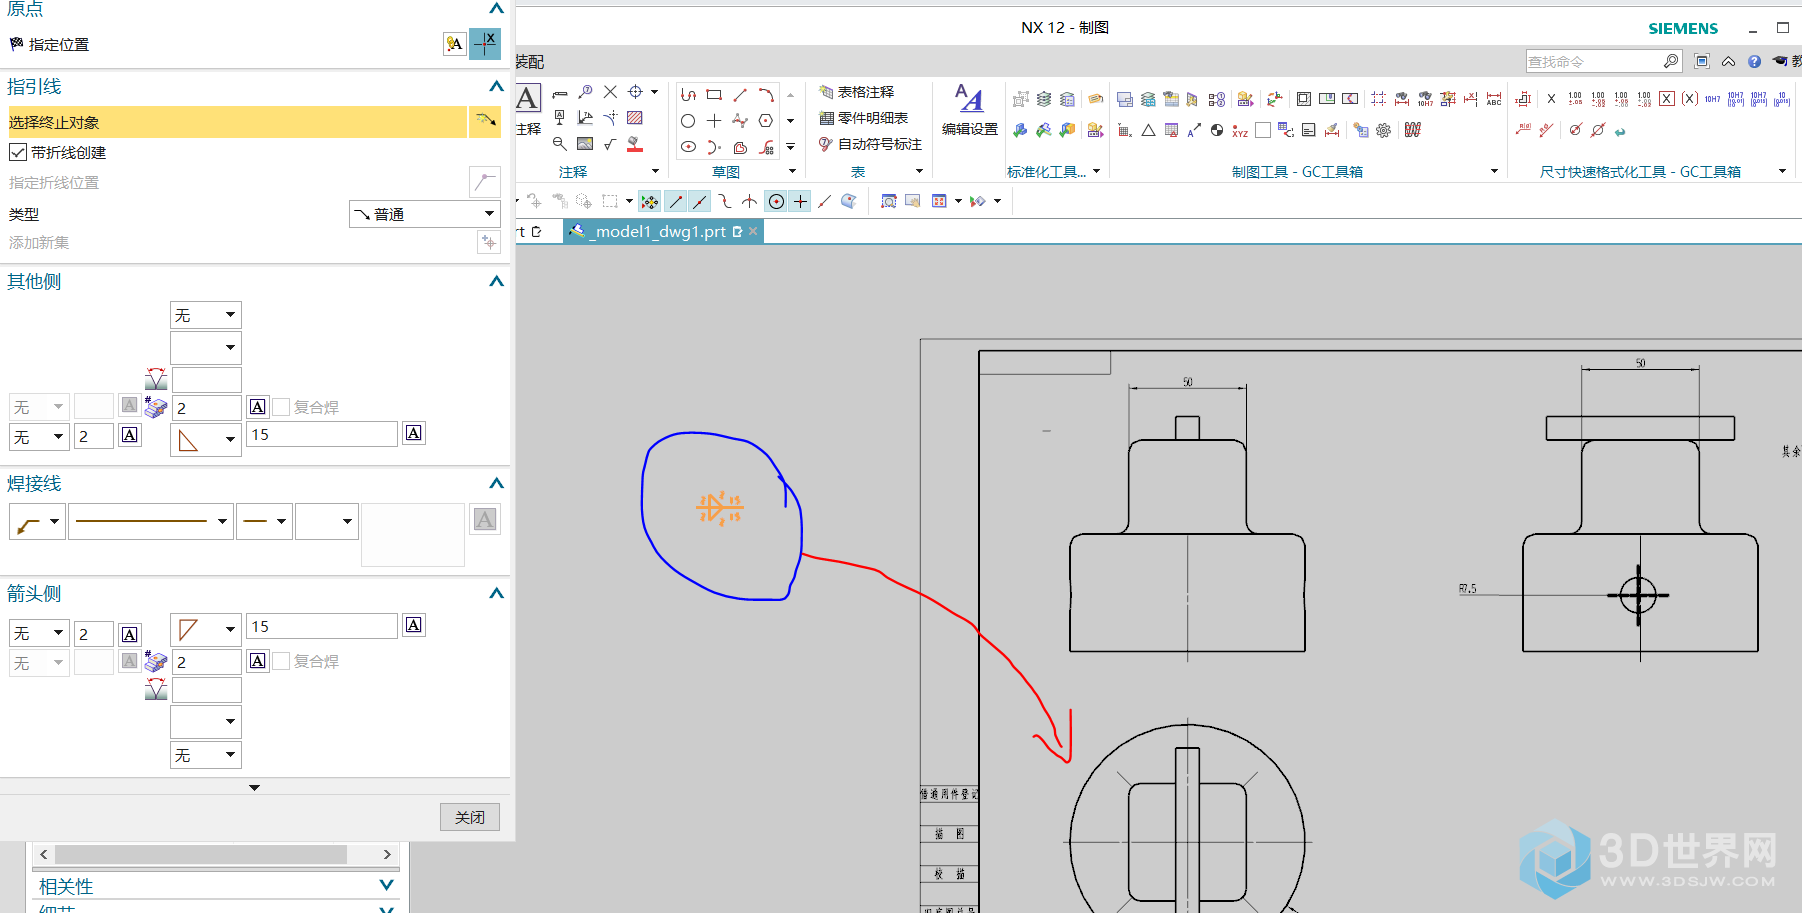The width and height of the screenshot is (1802, 913).
Task: Collapse the 焊接线 section
Action: pos(496,483)
